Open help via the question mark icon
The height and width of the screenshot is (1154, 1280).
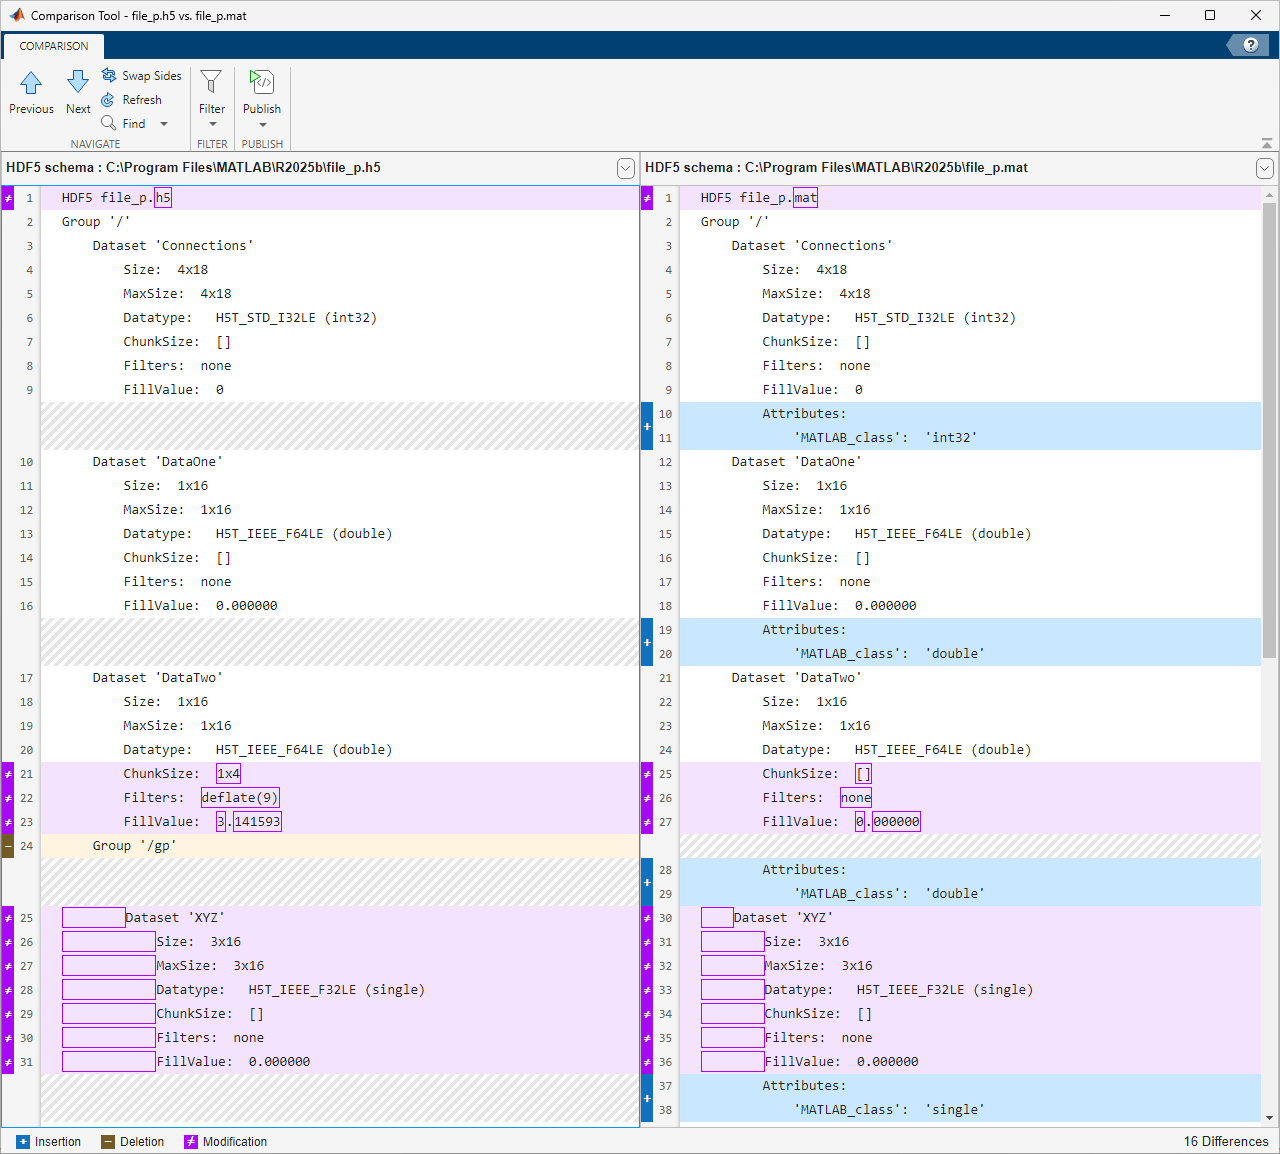coord(1249,45)
